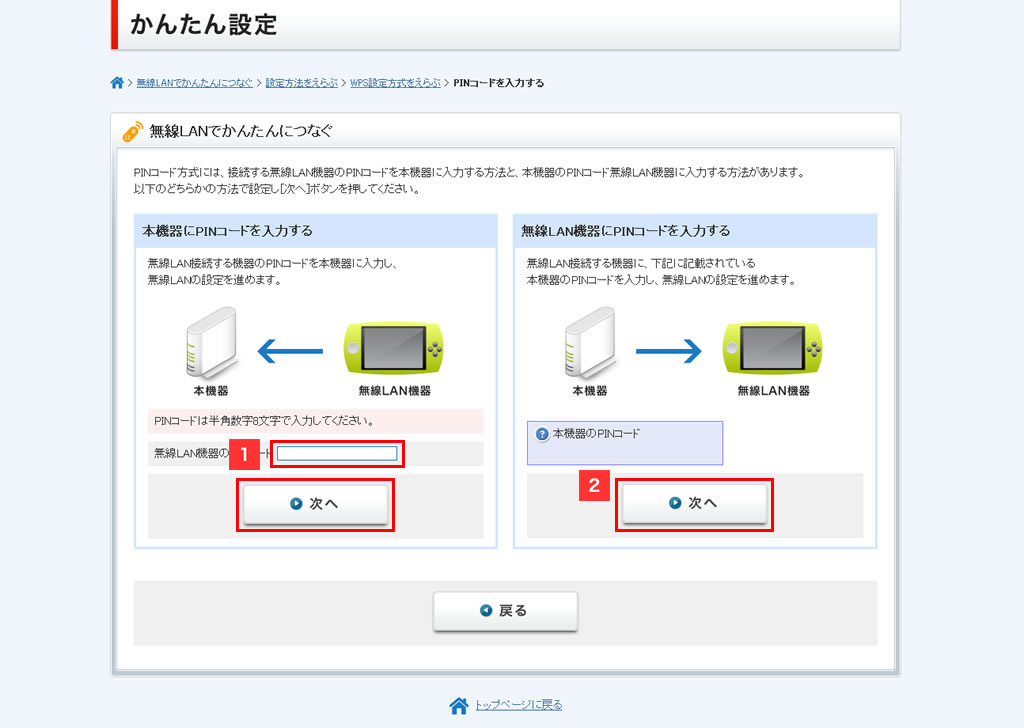Screen dimensions: 1024x728
Task: Focus the 無線LAN機器のPINコード input field
Action: [337, 453]
